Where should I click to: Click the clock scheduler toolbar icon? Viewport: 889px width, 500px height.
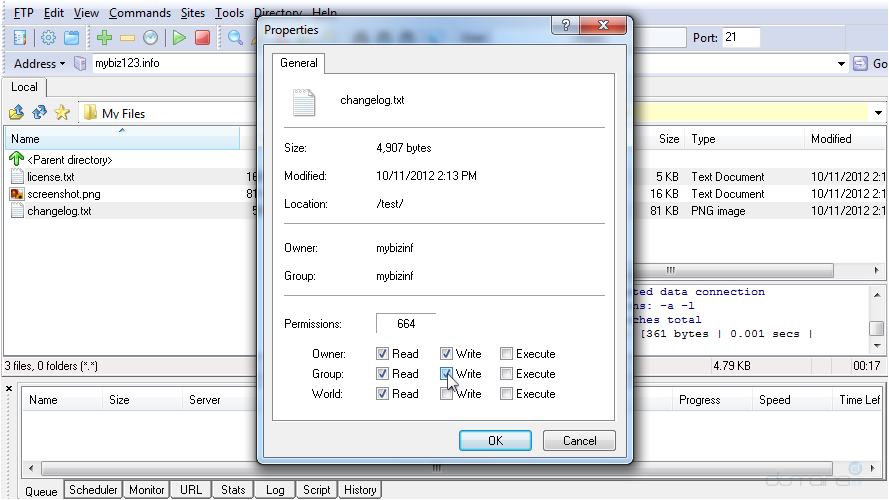point(150,38)
